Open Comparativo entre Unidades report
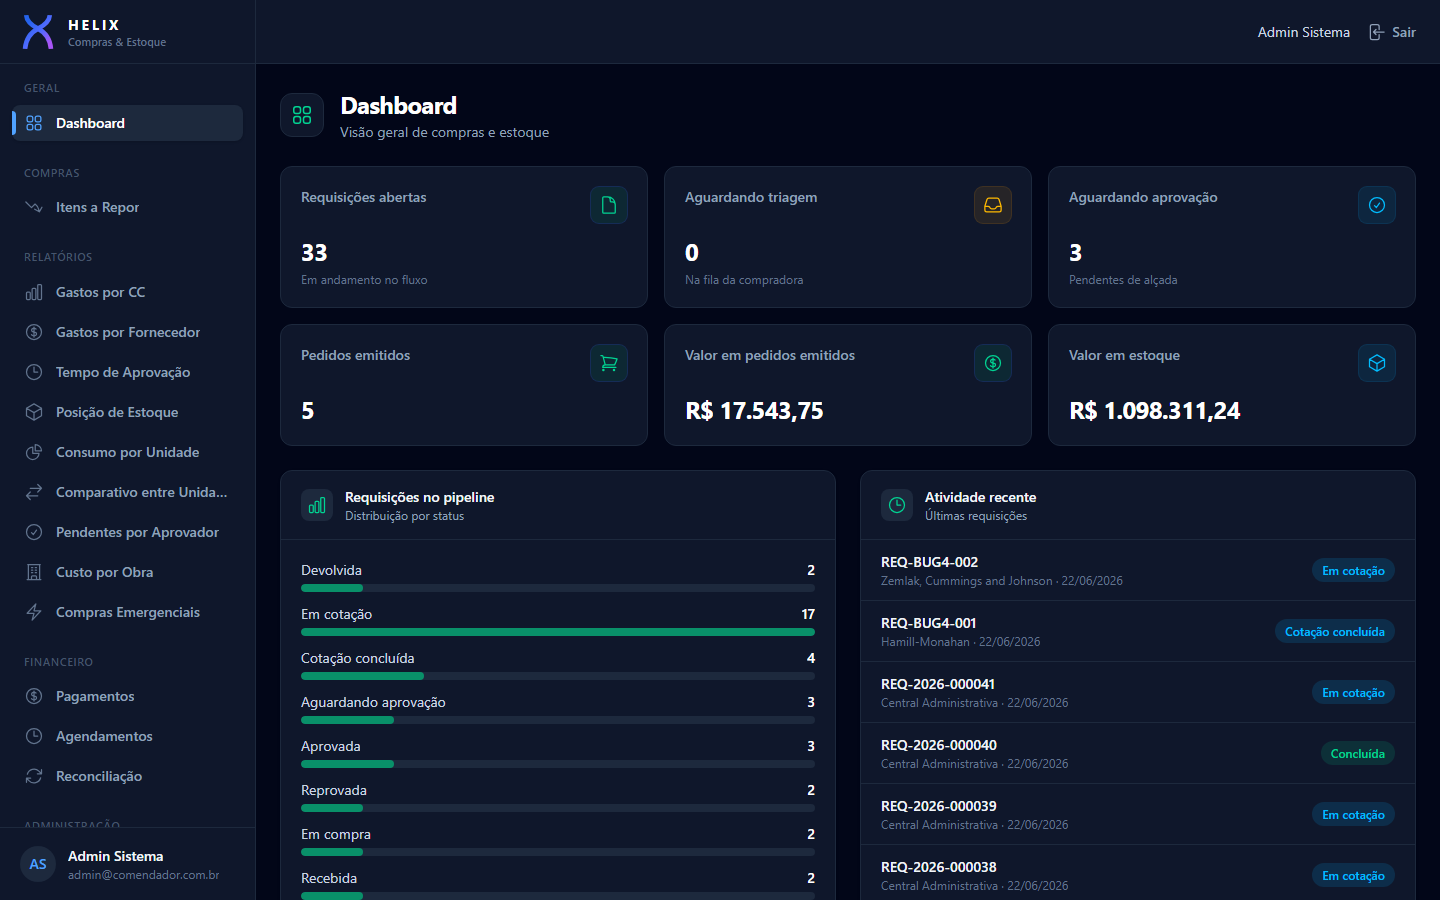Screen dimensions: 1440x900 pyautogui.click(x=128, y=492)
